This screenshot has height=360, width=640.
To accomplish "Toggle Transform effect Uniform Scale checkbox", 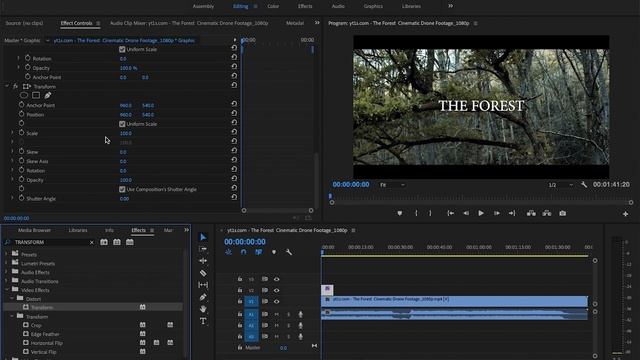I will pos(122,124).
